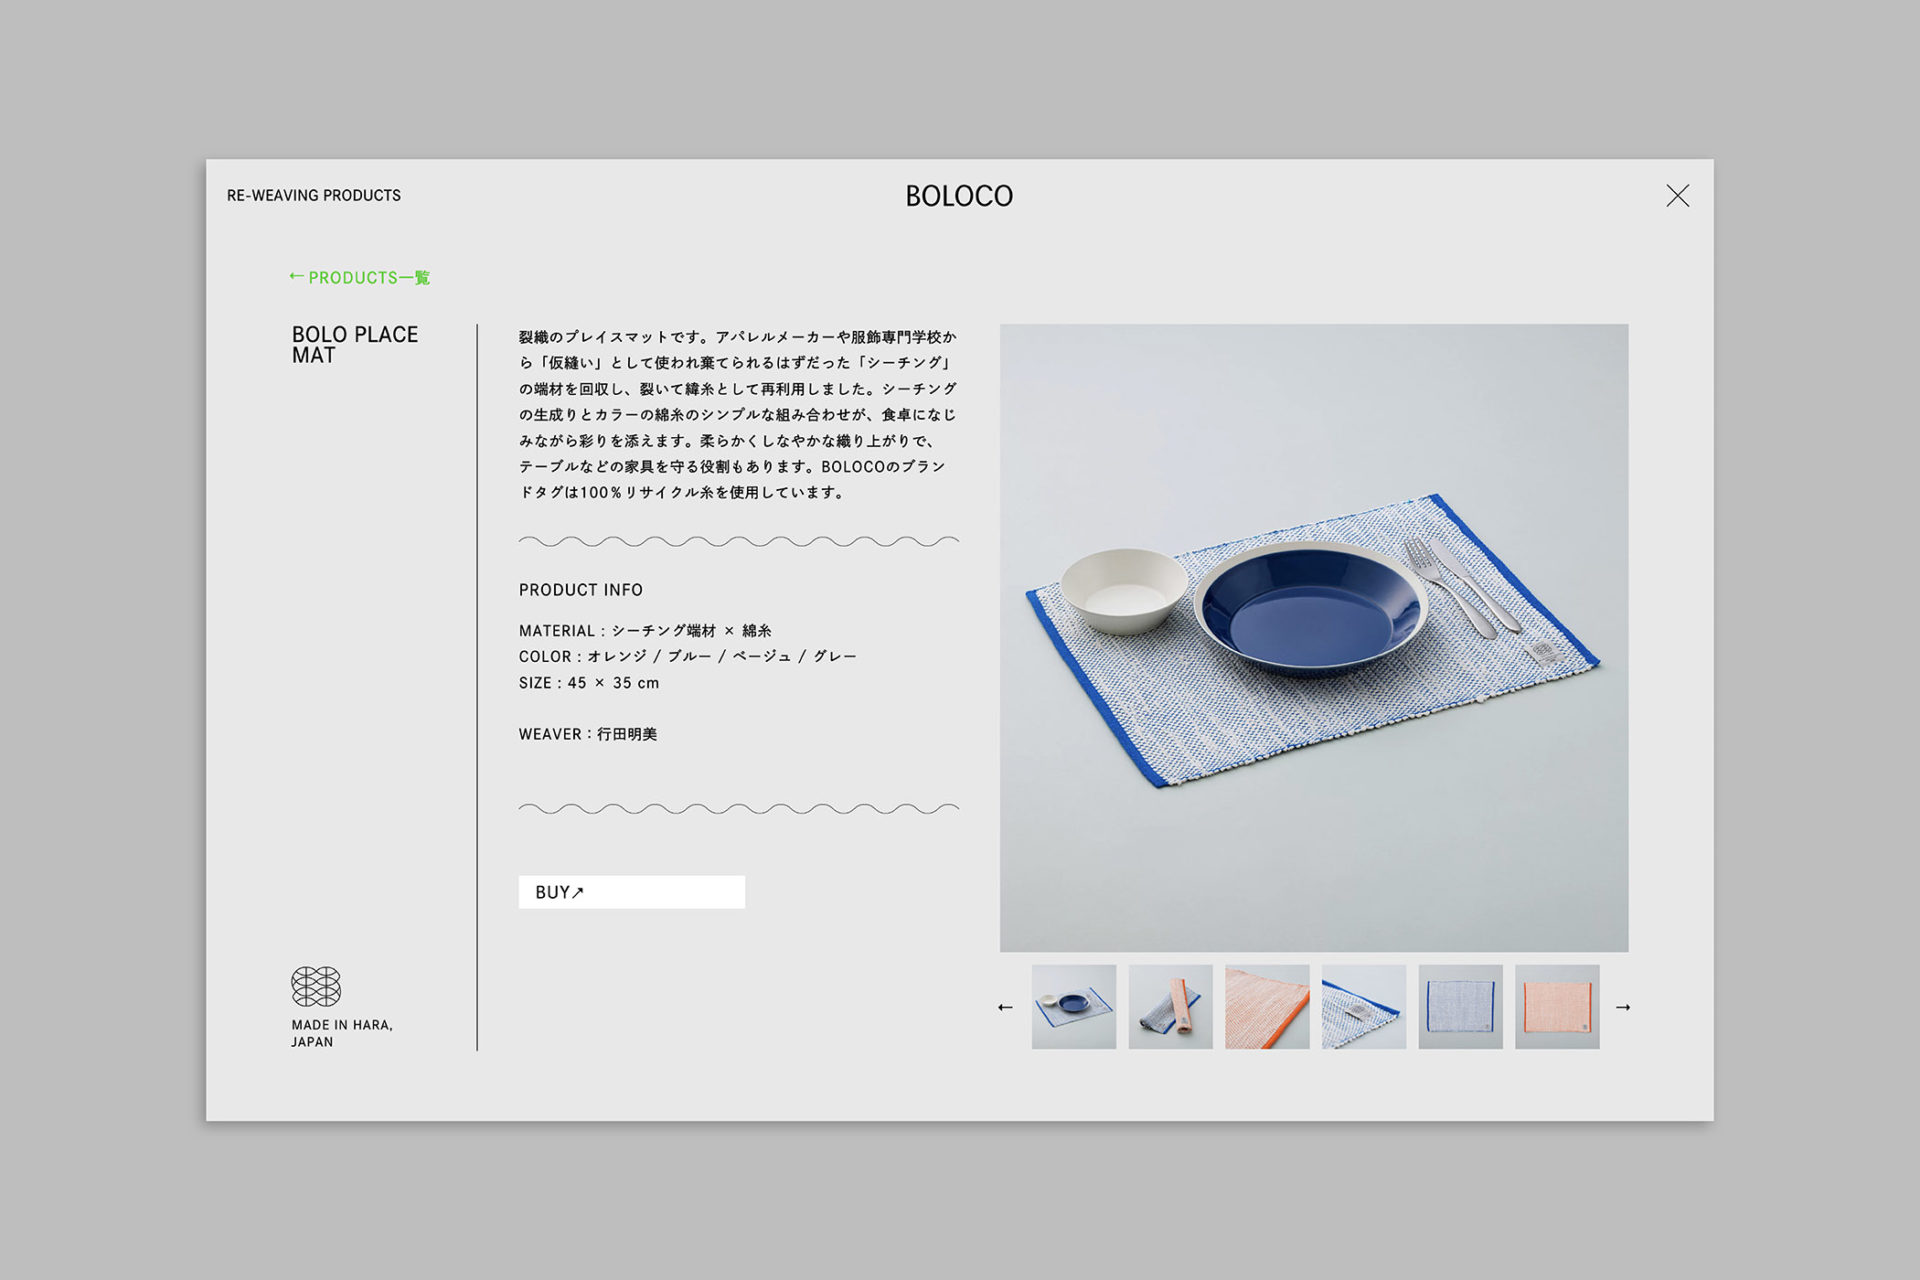Close the product detail overlay
Viewport: 1920px width, 1280px height.
pos(1677,196)
